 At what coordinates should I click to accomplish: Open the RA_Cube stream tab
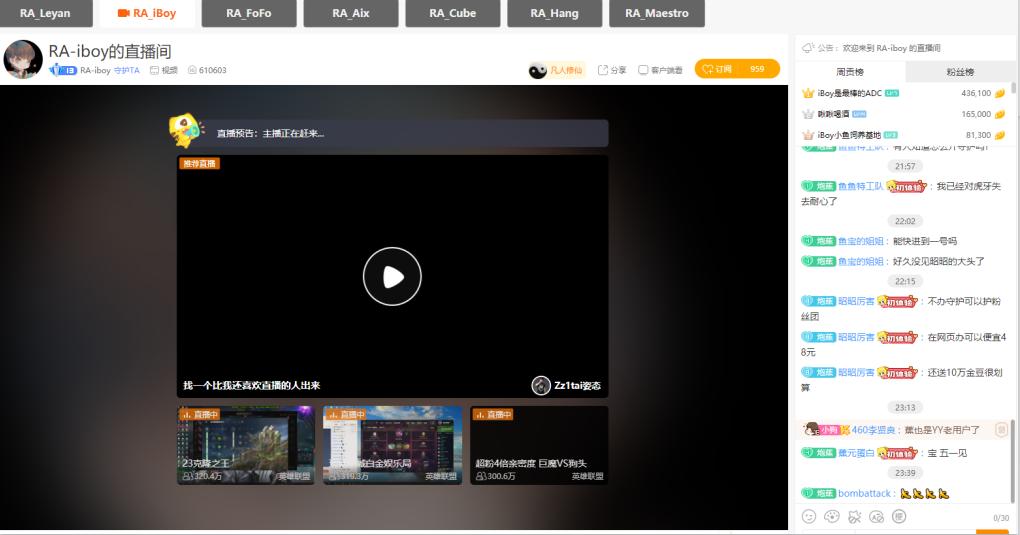tap(453, 13)
